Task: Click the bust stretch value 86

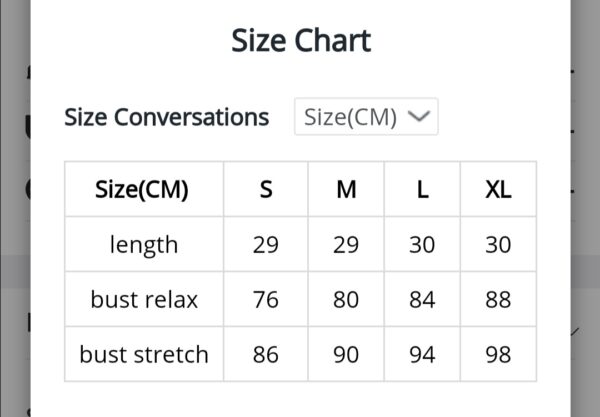Action: pos(266,354)
